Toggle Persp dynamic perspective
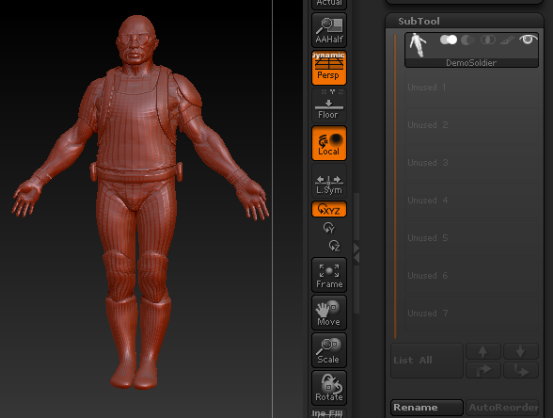This screenshot has height=418, width=554. 329,68
